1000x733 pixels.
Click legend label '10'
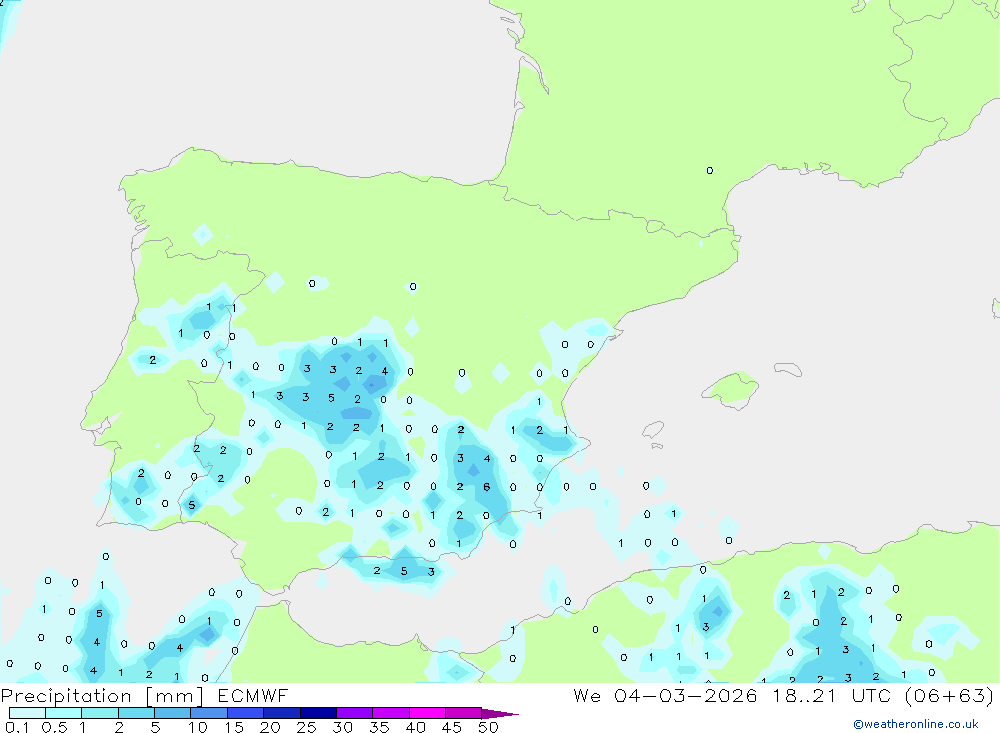[198, 727]
